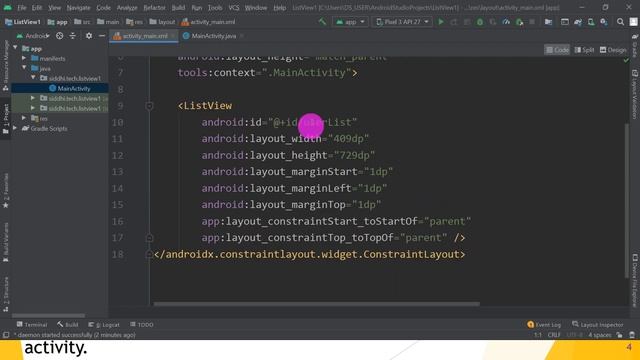Open SDK Manager icon
The height and width of the screenshot is (360, 640).
point(604,22)
